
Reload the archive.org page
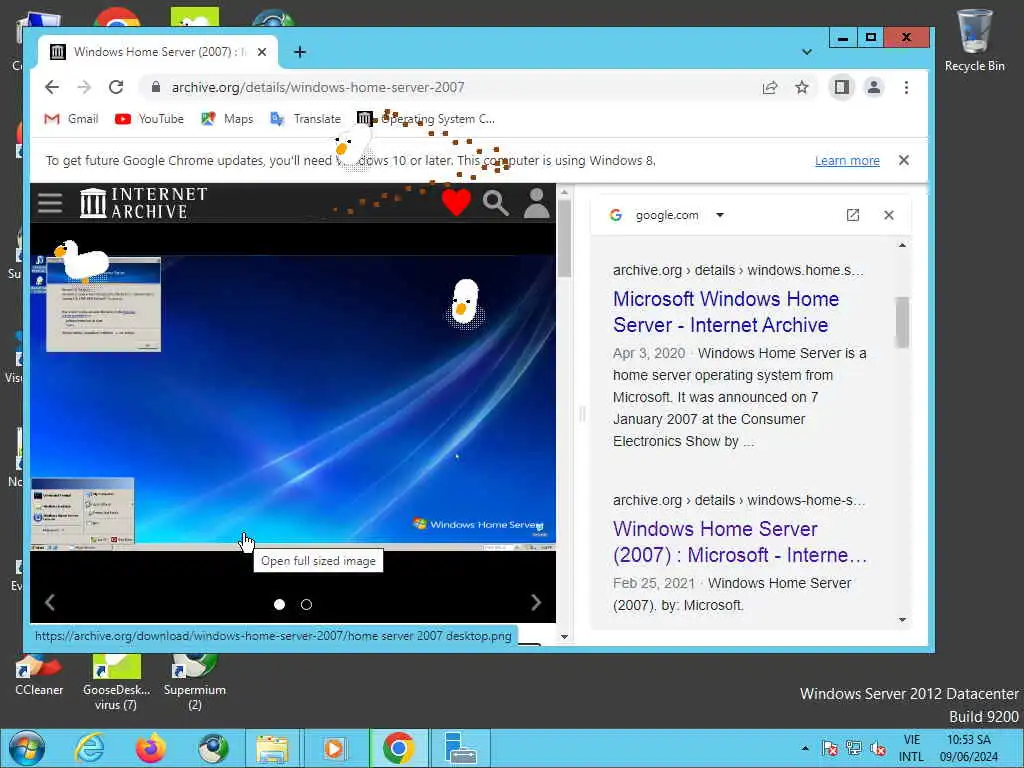[116, 87]
